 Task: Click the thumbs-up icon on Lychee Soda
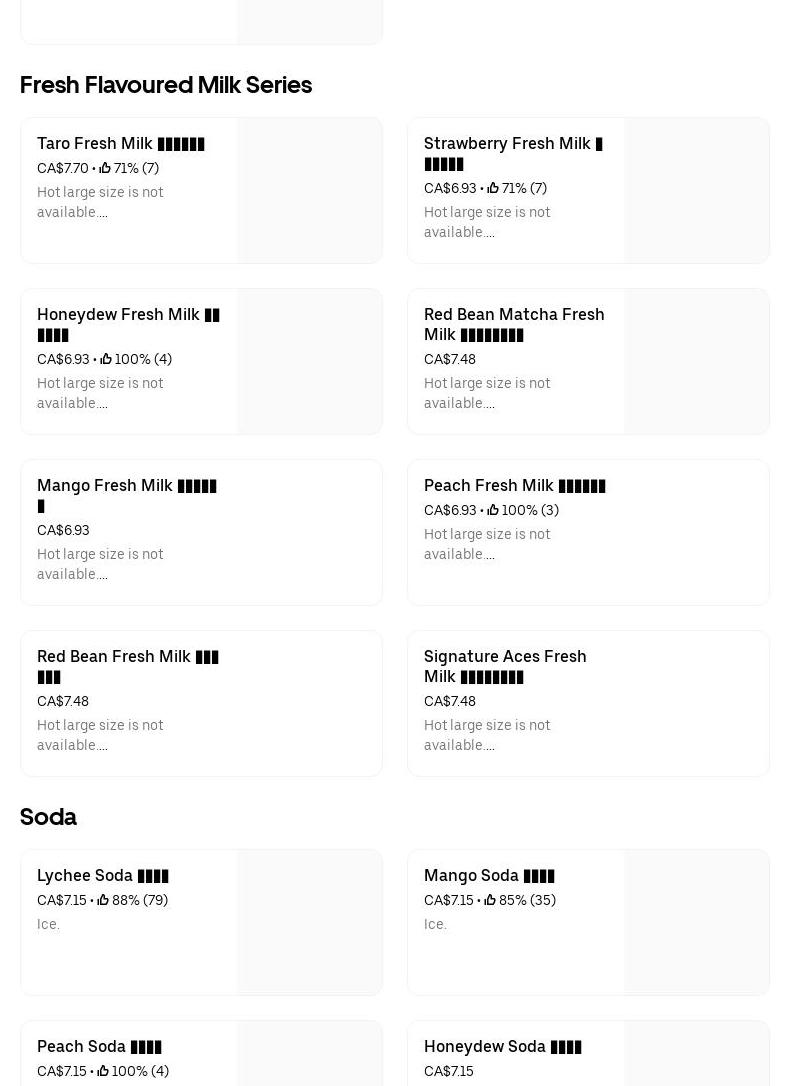coord(103,900)
